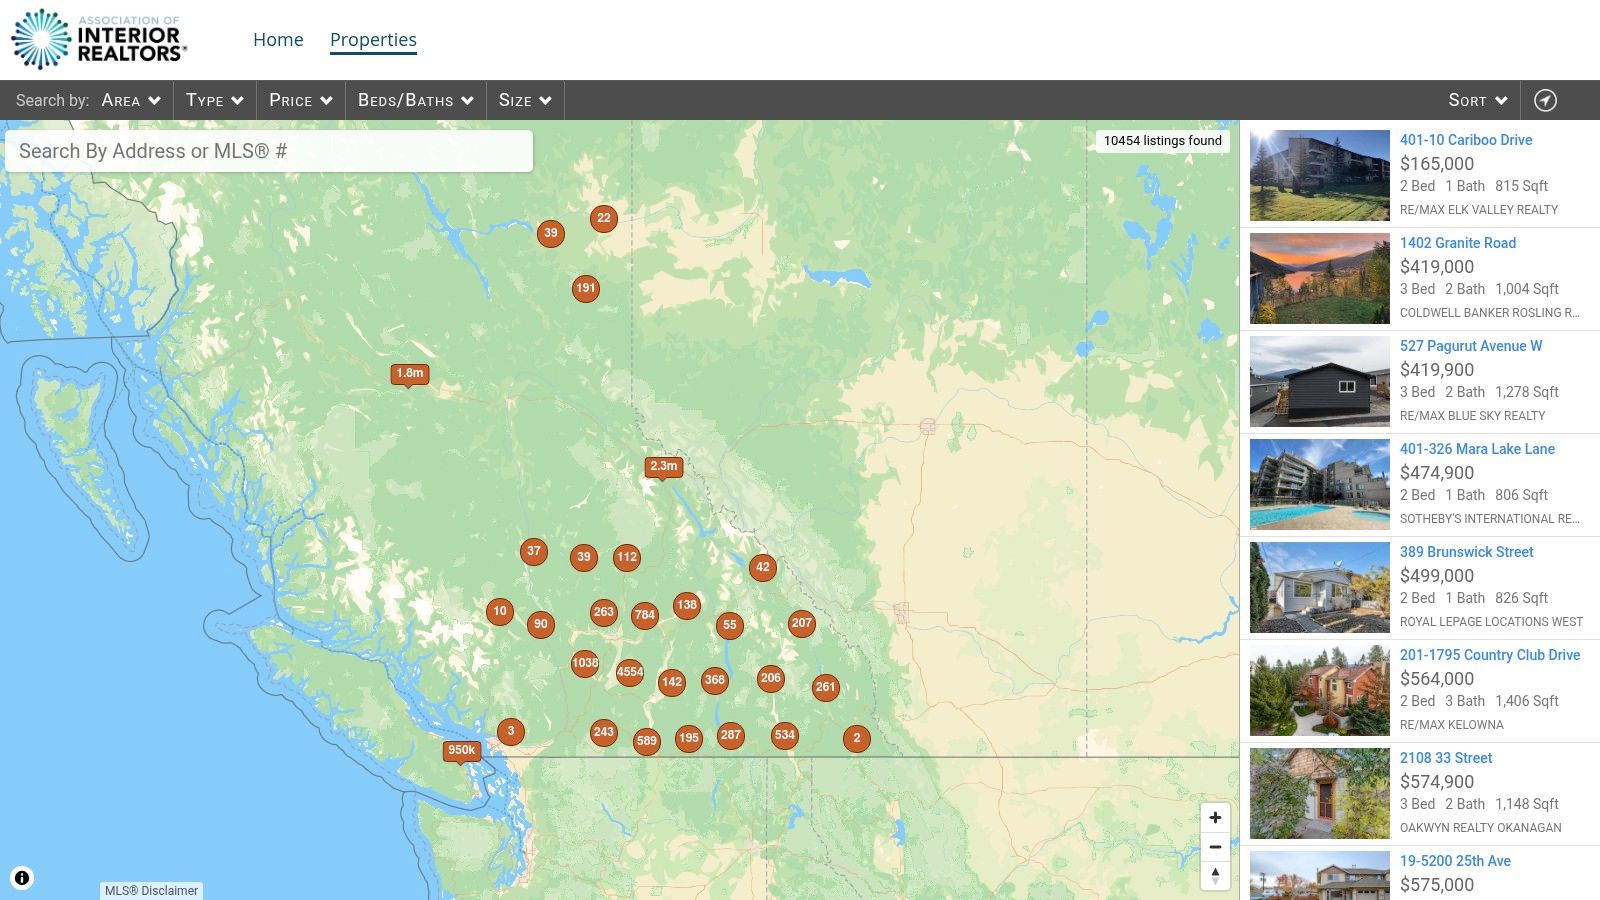Click the map zoom out minus button
The image size is (1600, 900).
[1215, 847]
